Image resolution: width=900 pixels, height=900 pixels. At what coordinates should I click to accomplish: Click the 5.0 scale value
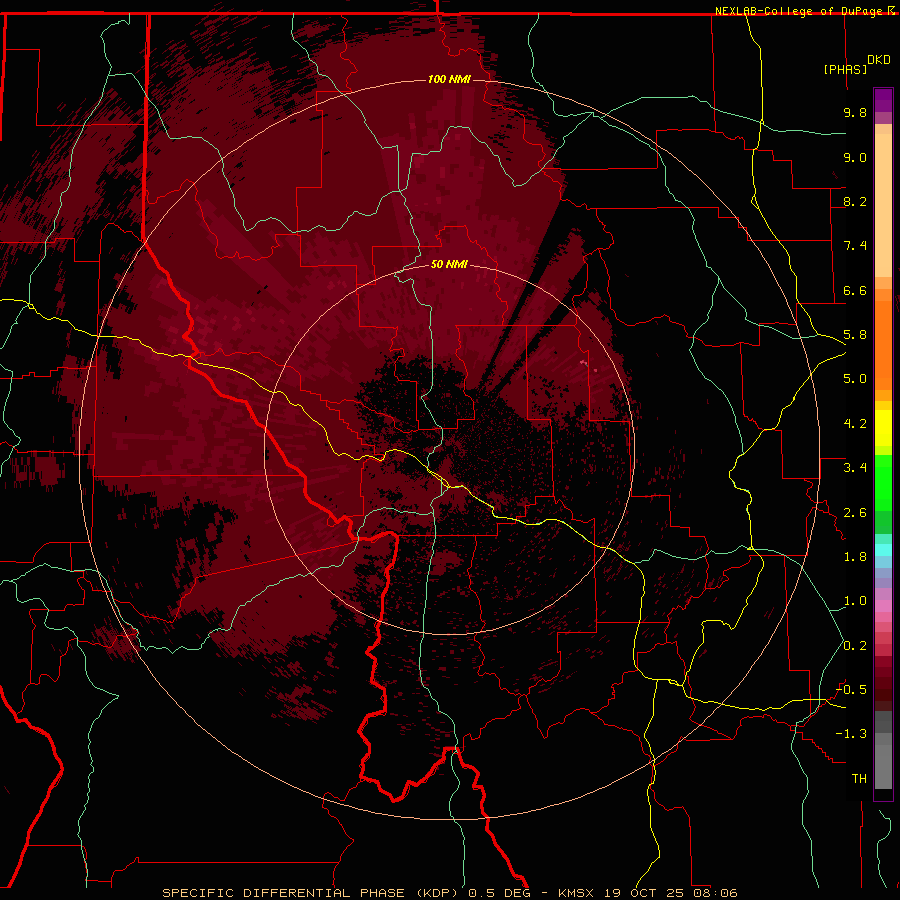pyautogui.click(x=855, y=379)
